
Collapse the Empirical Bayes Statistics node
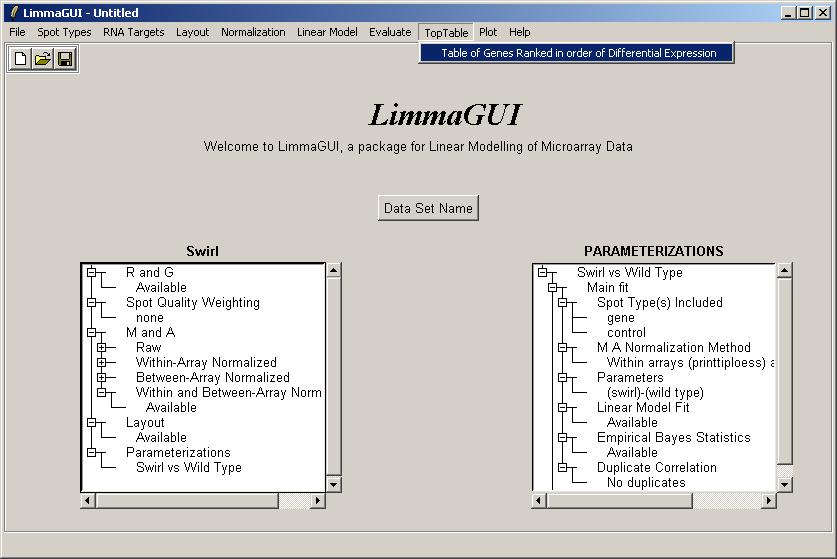[x=563, y=438]
